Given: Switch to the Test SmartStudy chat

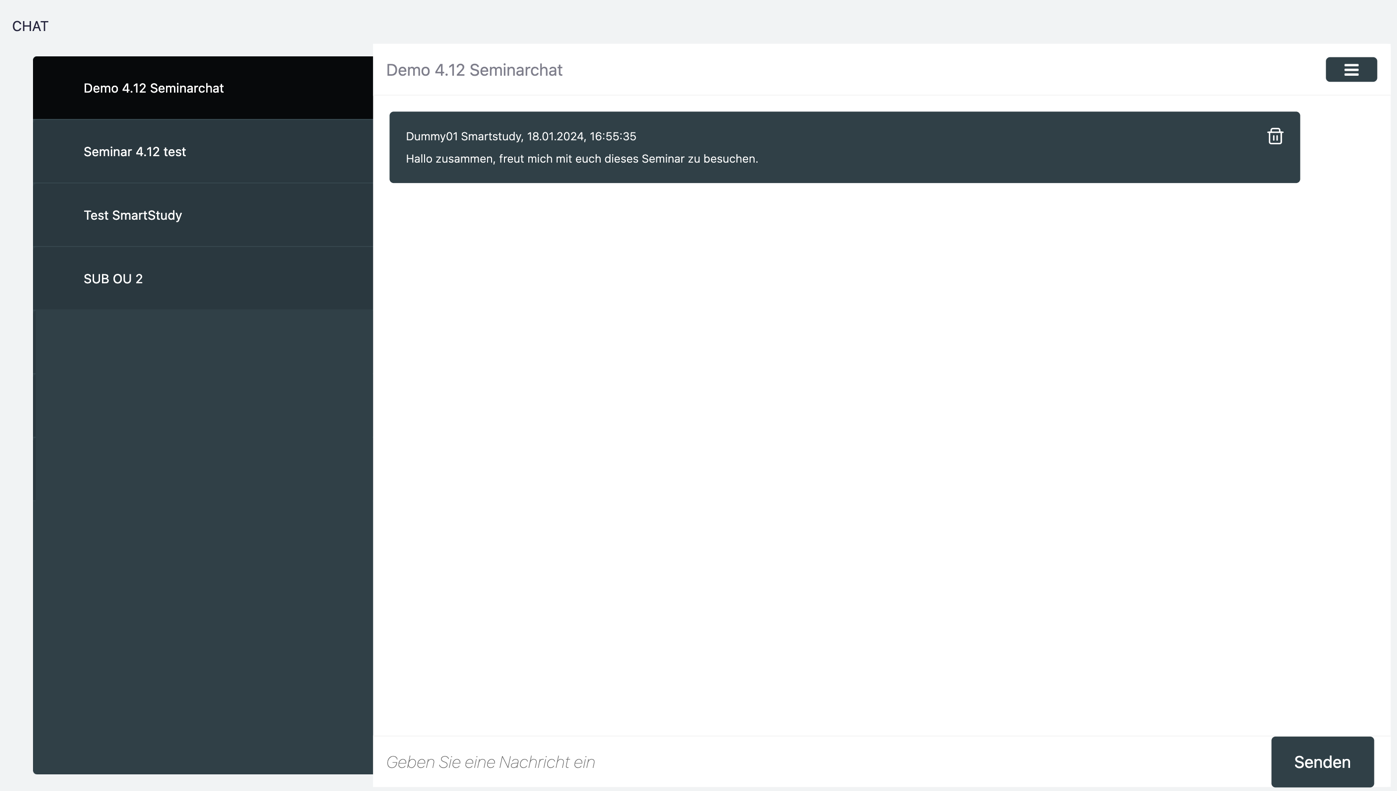Looking at the screenshot, I should [x=132, y=215].
